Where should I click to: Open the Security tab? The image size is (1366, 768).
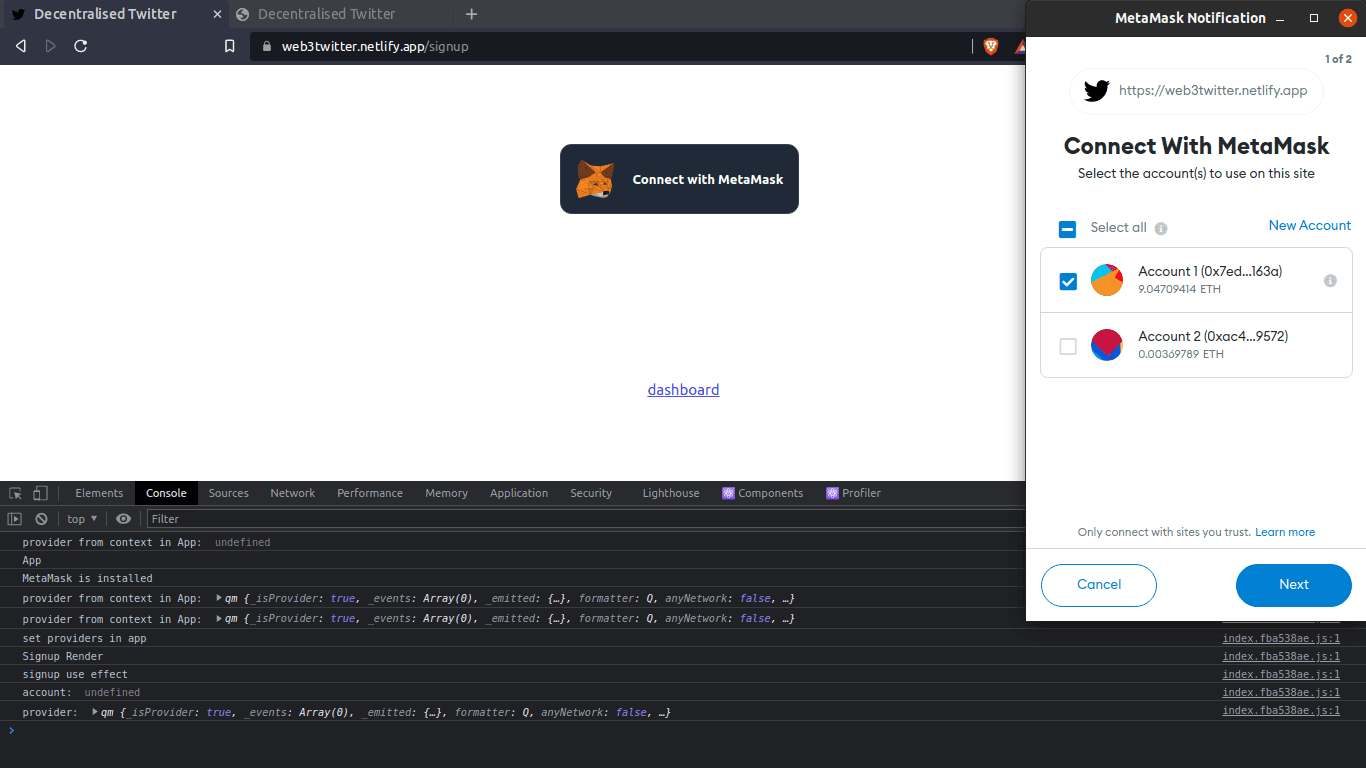point(591,493)
